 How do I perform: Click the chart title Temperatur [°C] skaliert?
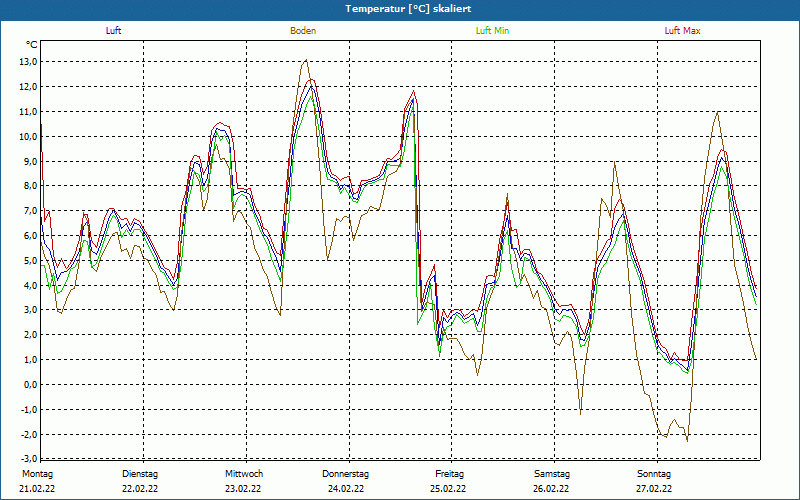(400, 9)
